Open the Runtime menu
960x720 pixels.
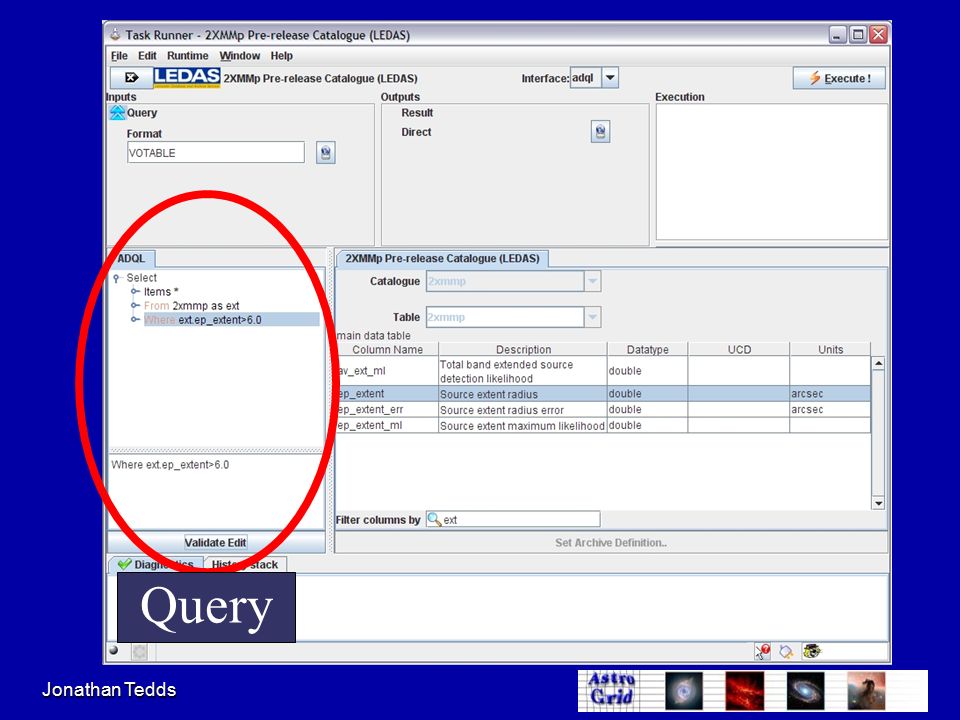tap(187, 56)
